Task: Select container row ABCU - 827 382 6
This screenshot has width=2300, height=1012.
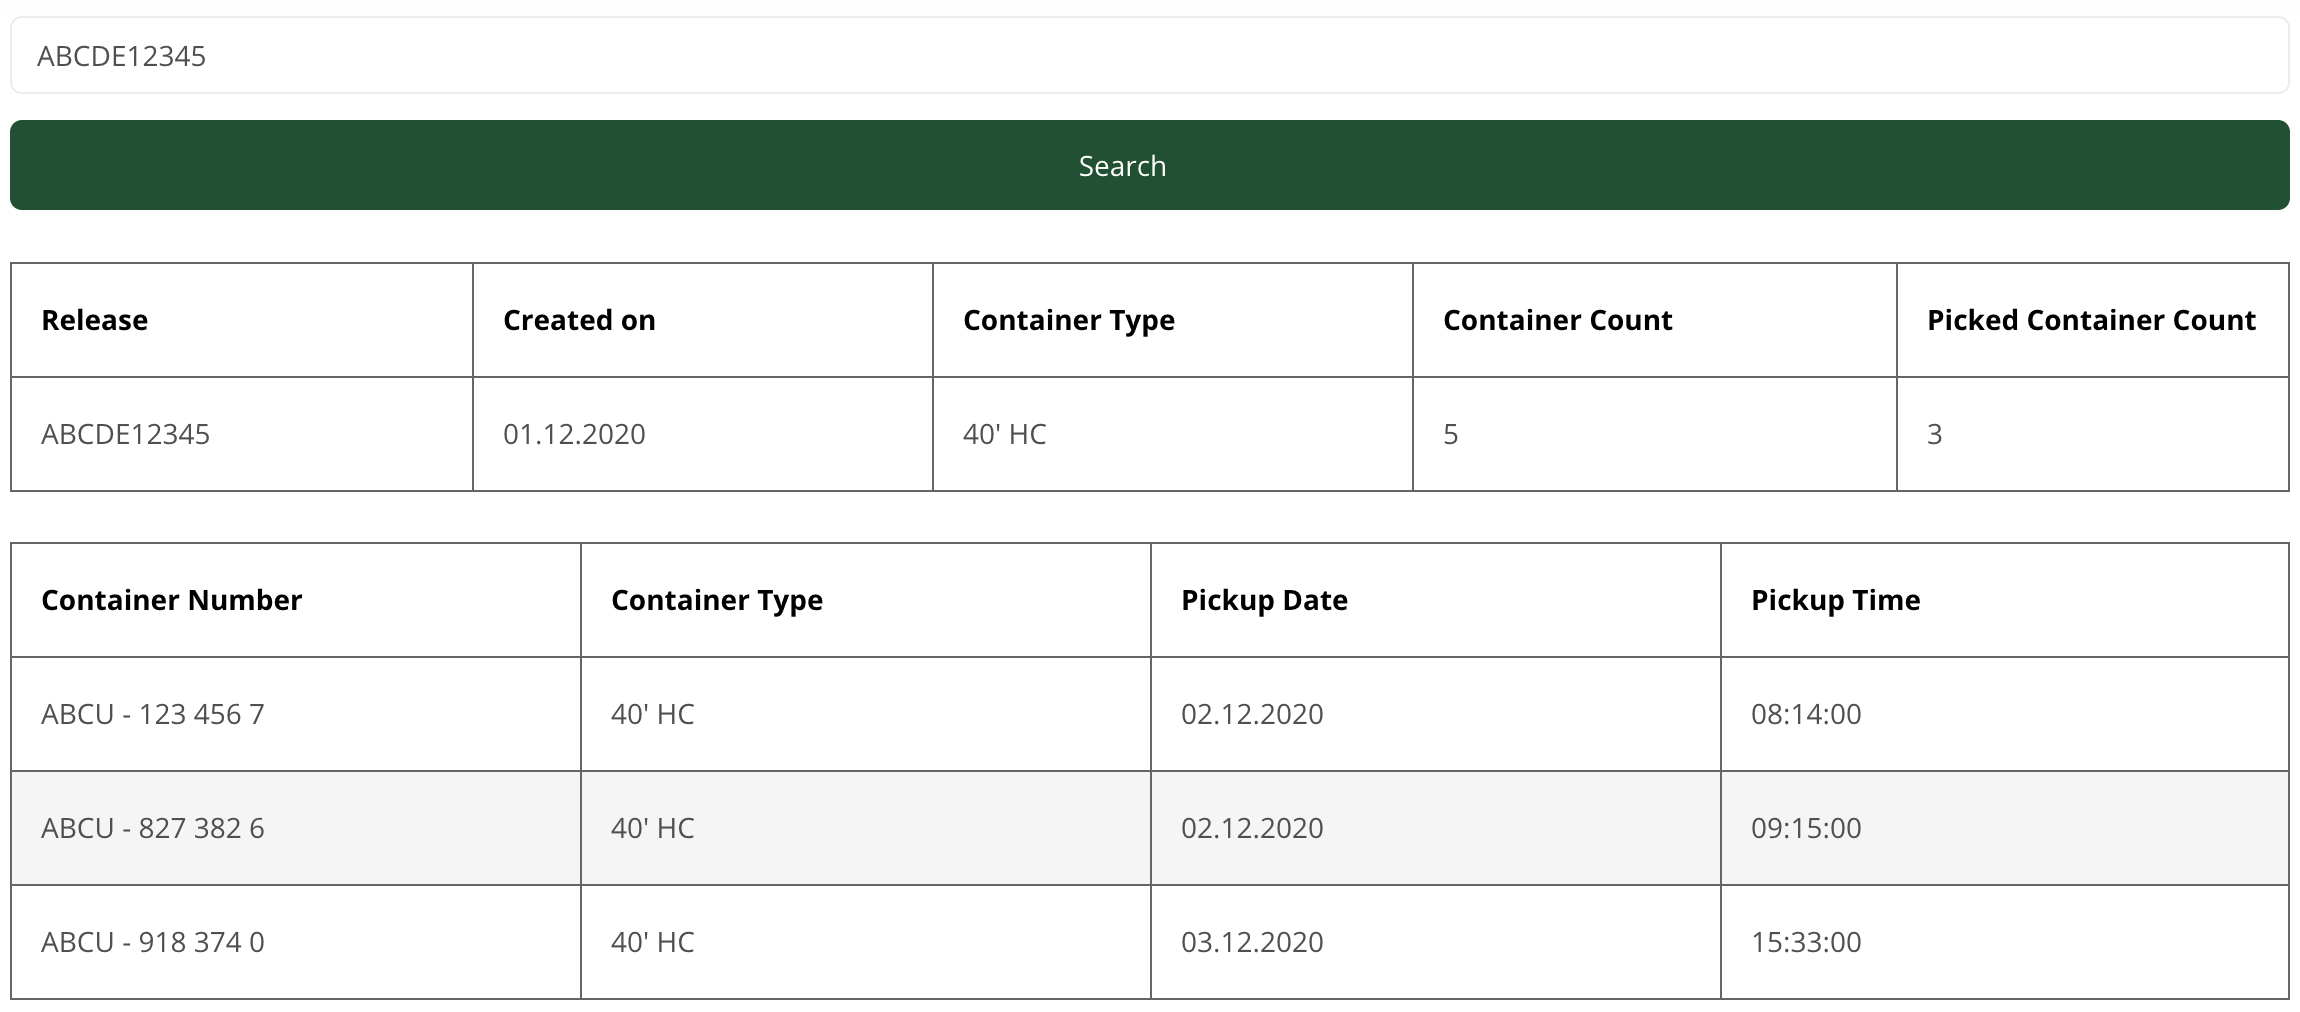Action: pos(1150,828)
